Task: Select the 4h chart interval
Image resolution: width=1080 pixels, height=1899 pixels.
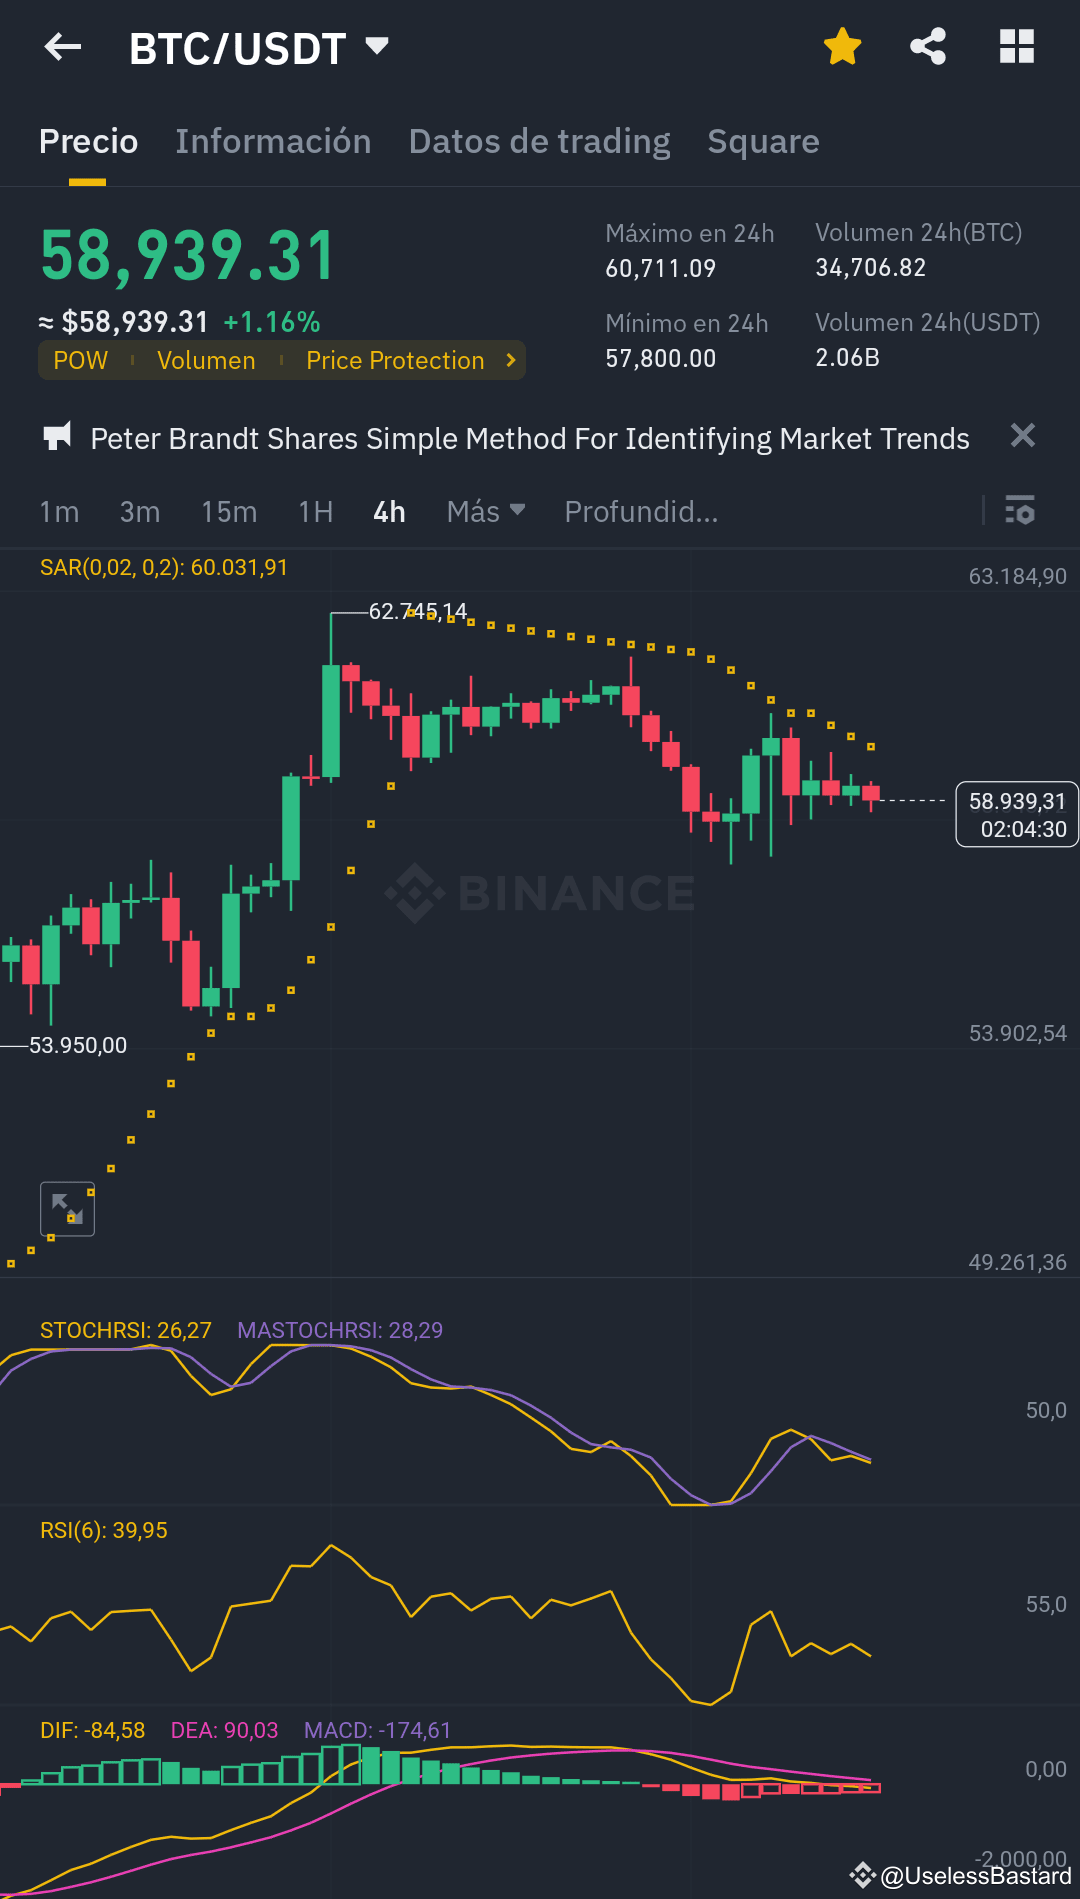Action: pos(389,512)
